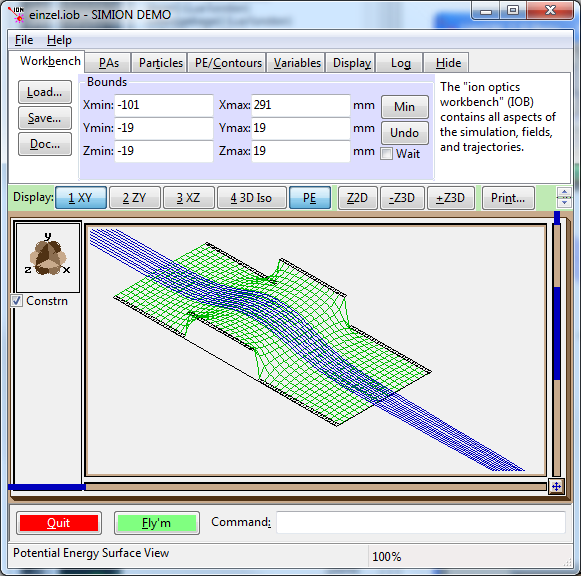
Task: Click the horizontal blue slider under the view
Action: (x=47, y=487)
